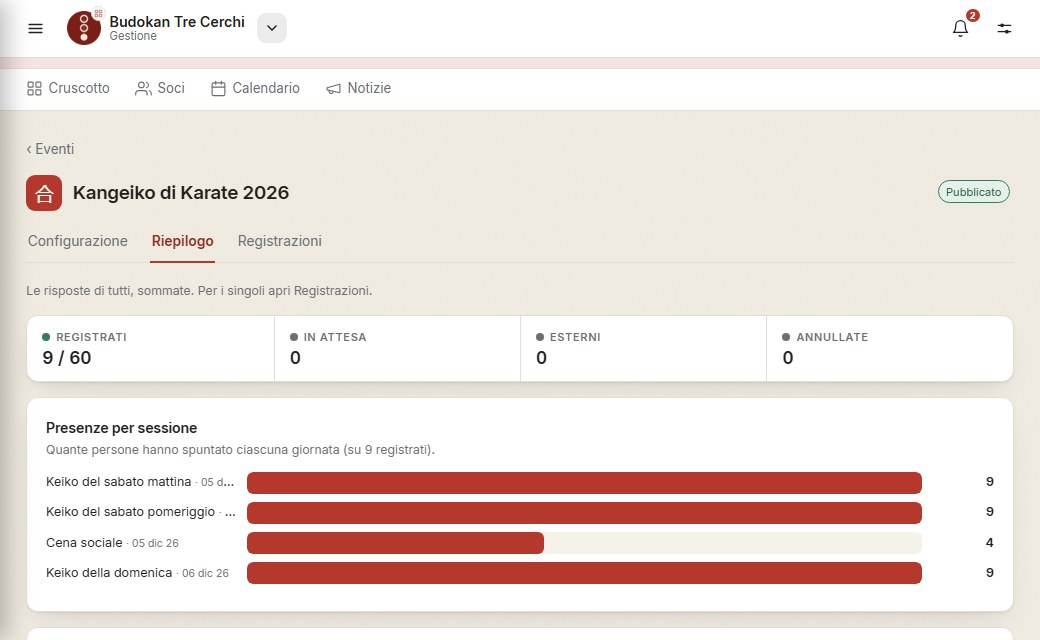Open the Notizie news section
Image resolution: width=1040 pixels, height=640 pixels.
[x=358, y=88]
